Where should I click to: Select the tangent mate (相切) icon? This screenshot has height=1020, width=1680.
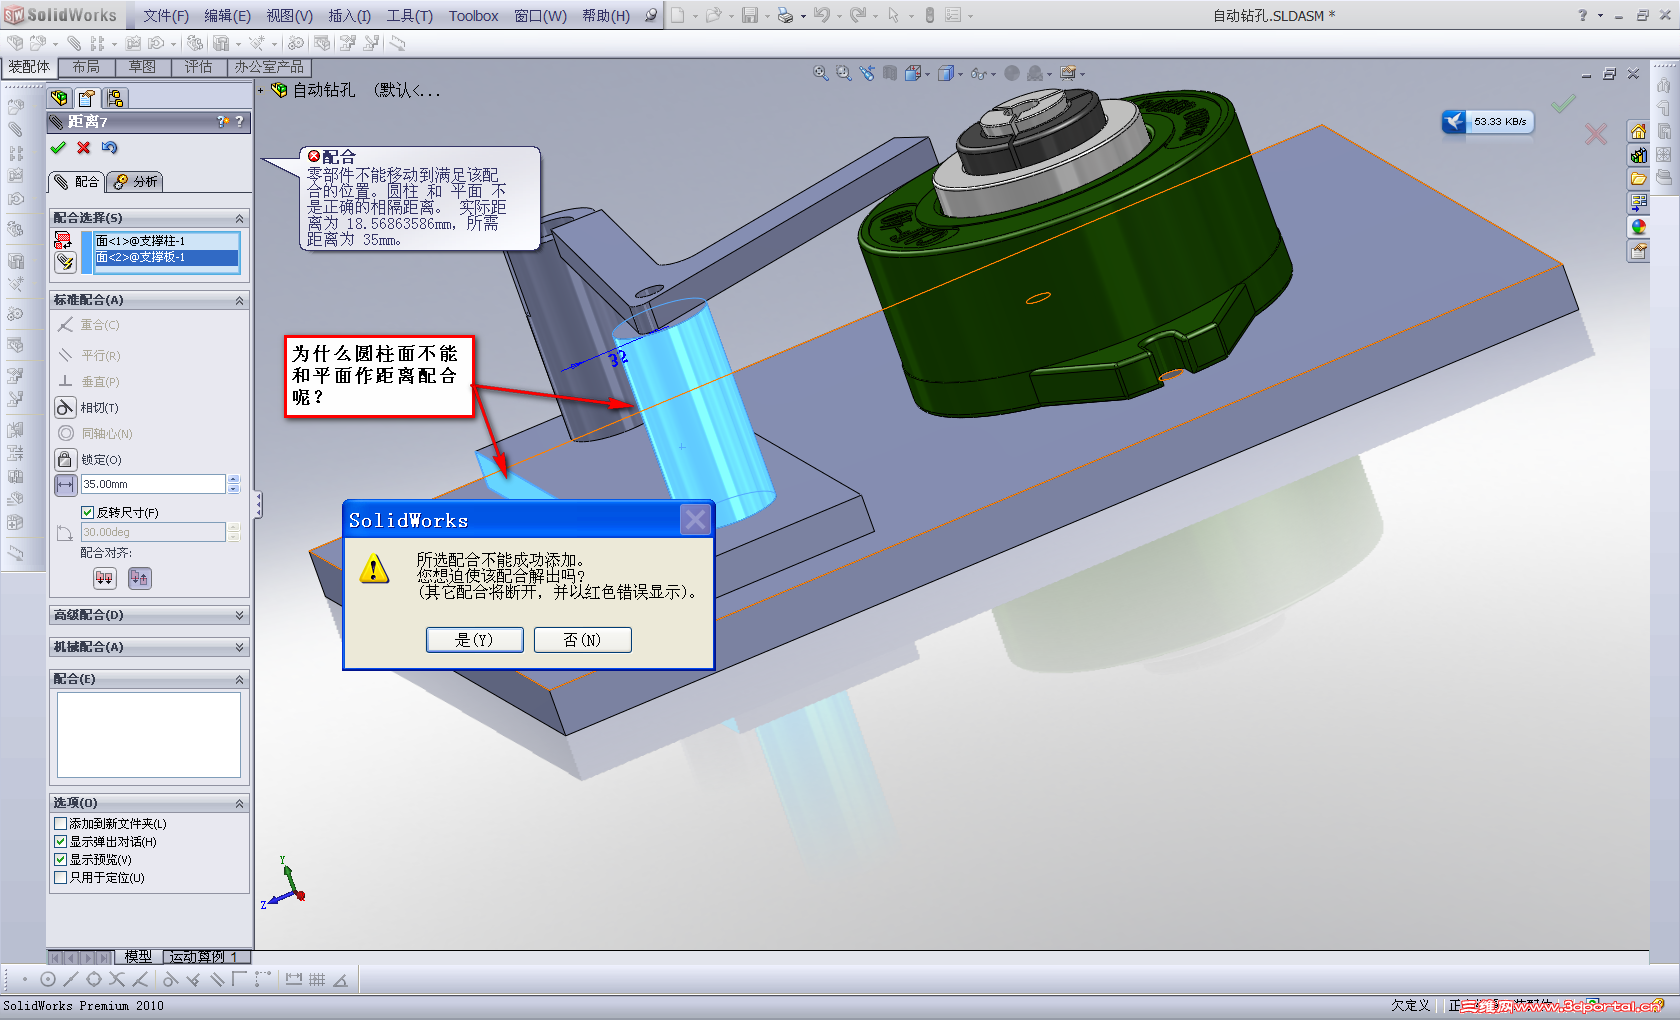65,407
